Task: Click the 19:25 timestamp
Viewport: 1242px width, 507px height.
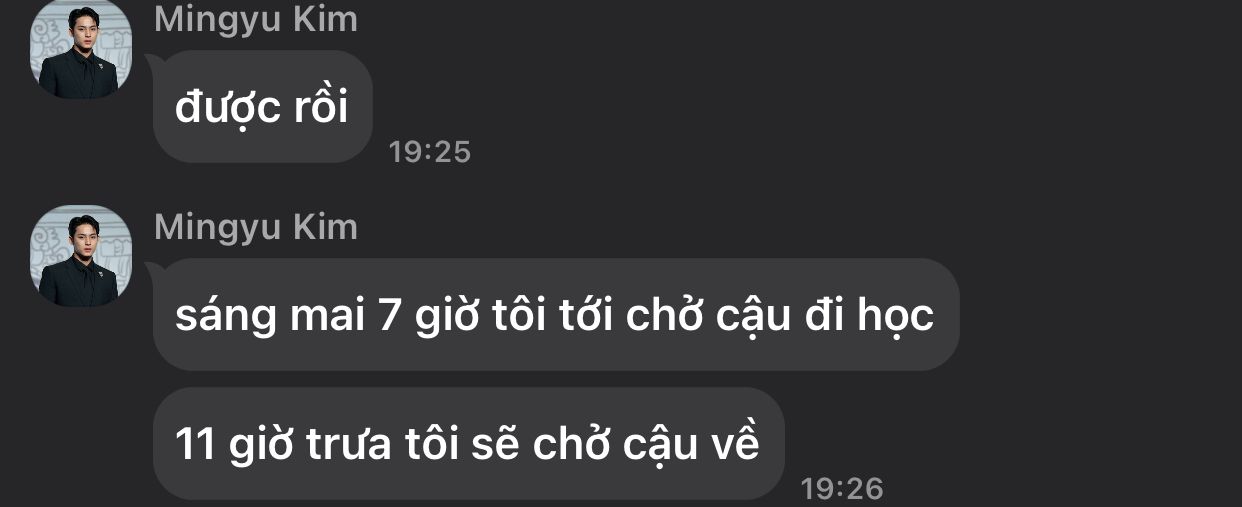Action: pos(430,152)
